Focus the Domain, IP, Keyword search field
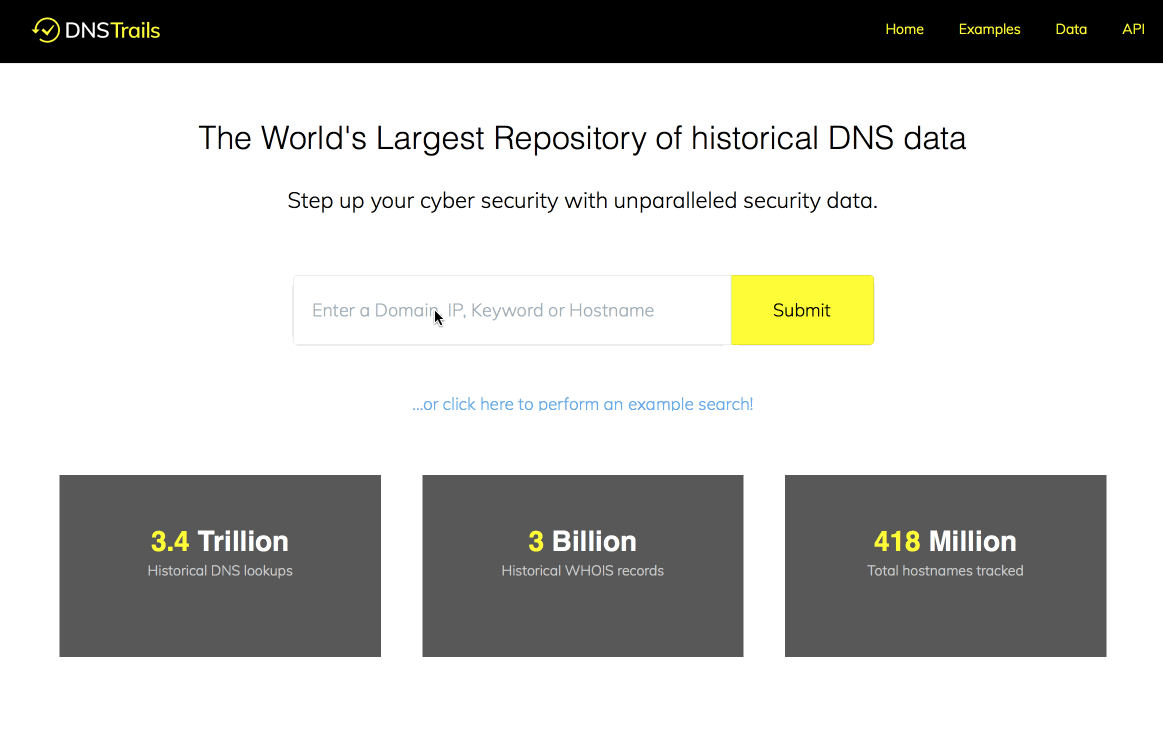Image resolution: width=1163 pixels, height=729 pixels. point(513,310)
